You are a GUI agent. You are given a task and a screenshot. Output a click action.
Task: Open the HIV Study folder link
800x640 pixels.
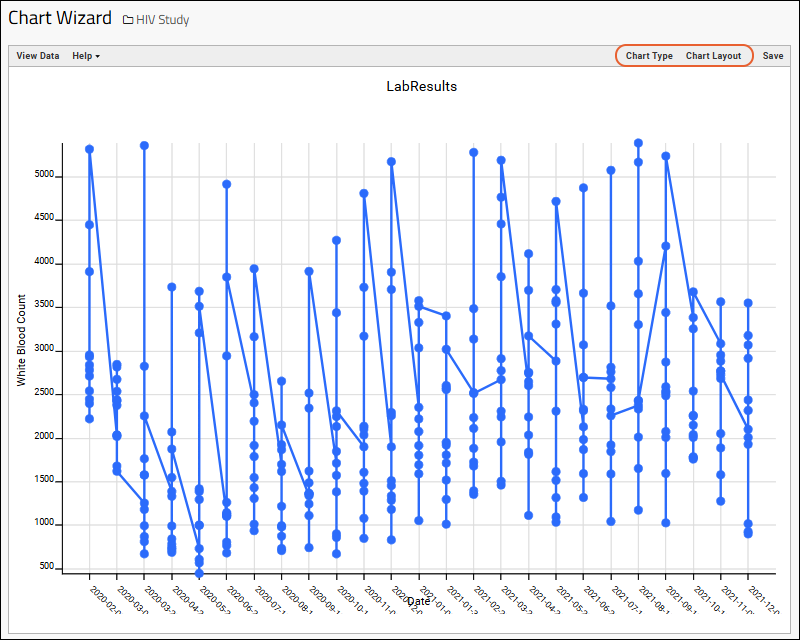[x=162, y=20]
